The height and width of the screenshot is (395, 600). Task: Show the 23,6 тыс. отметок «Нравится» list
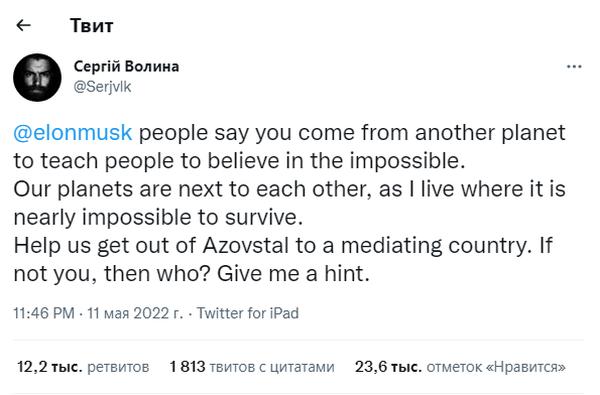point(460,367)
